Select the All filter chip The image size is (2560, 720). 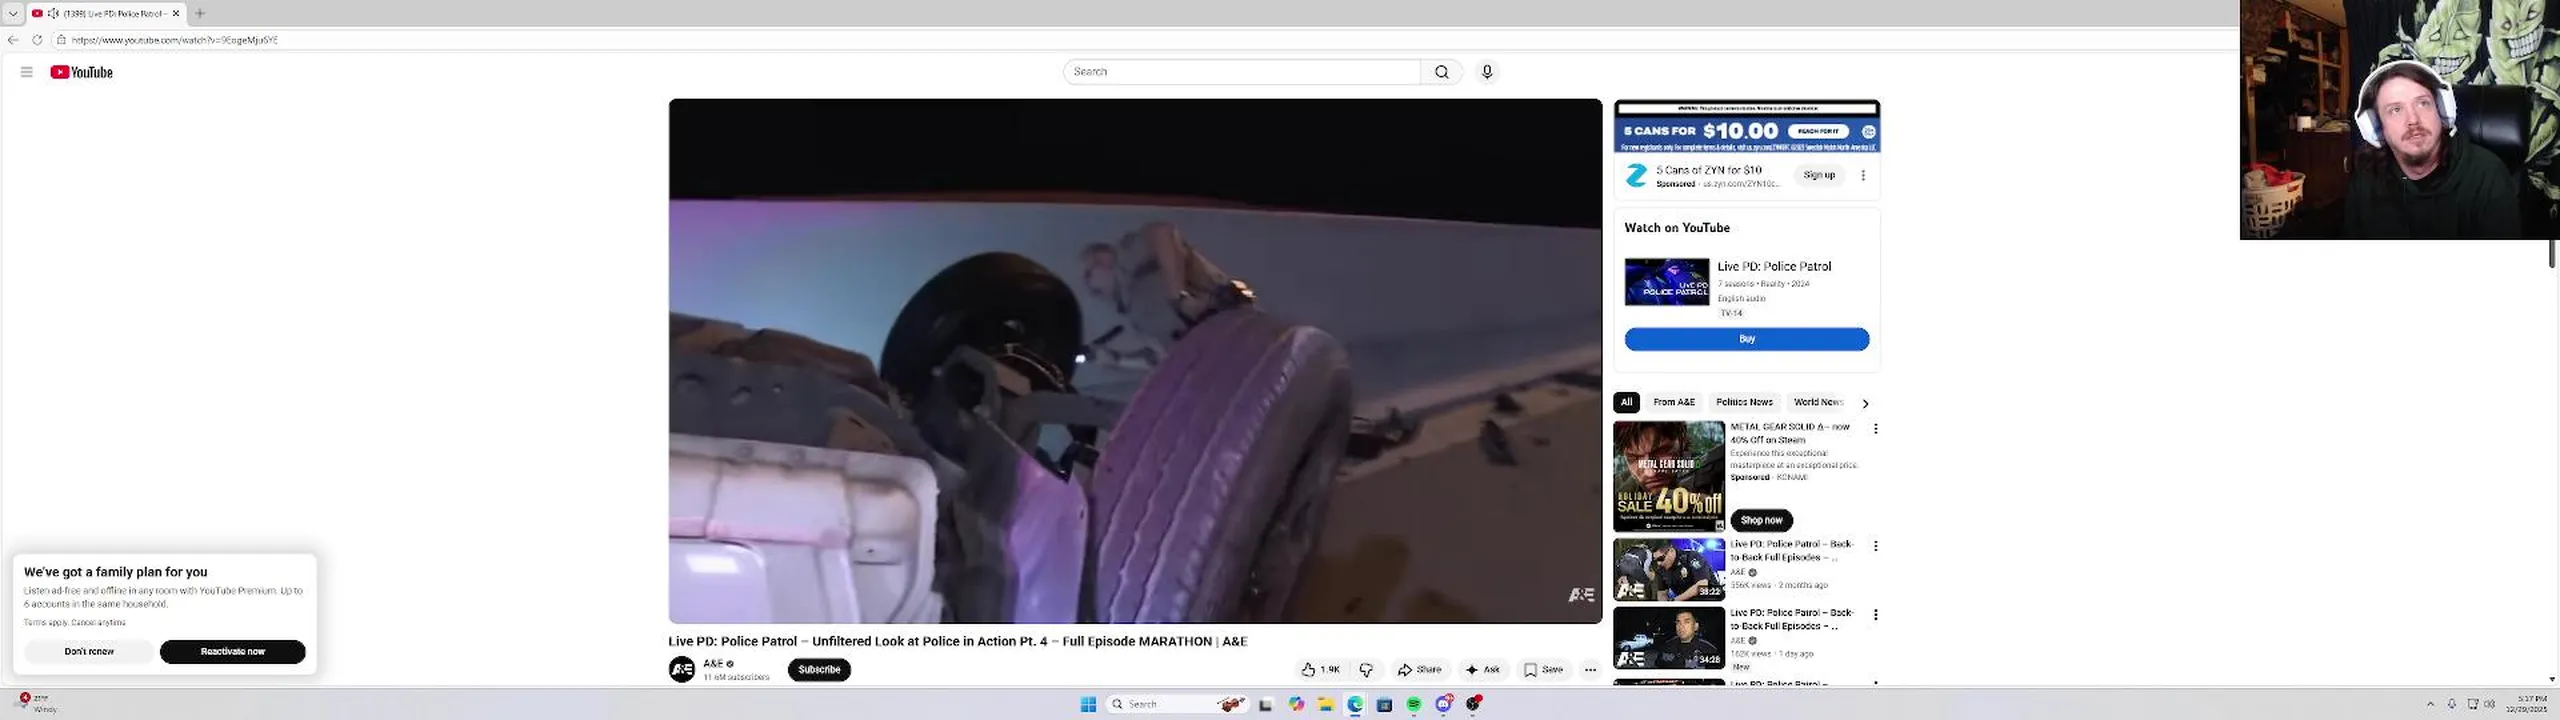coord(1626,402)
